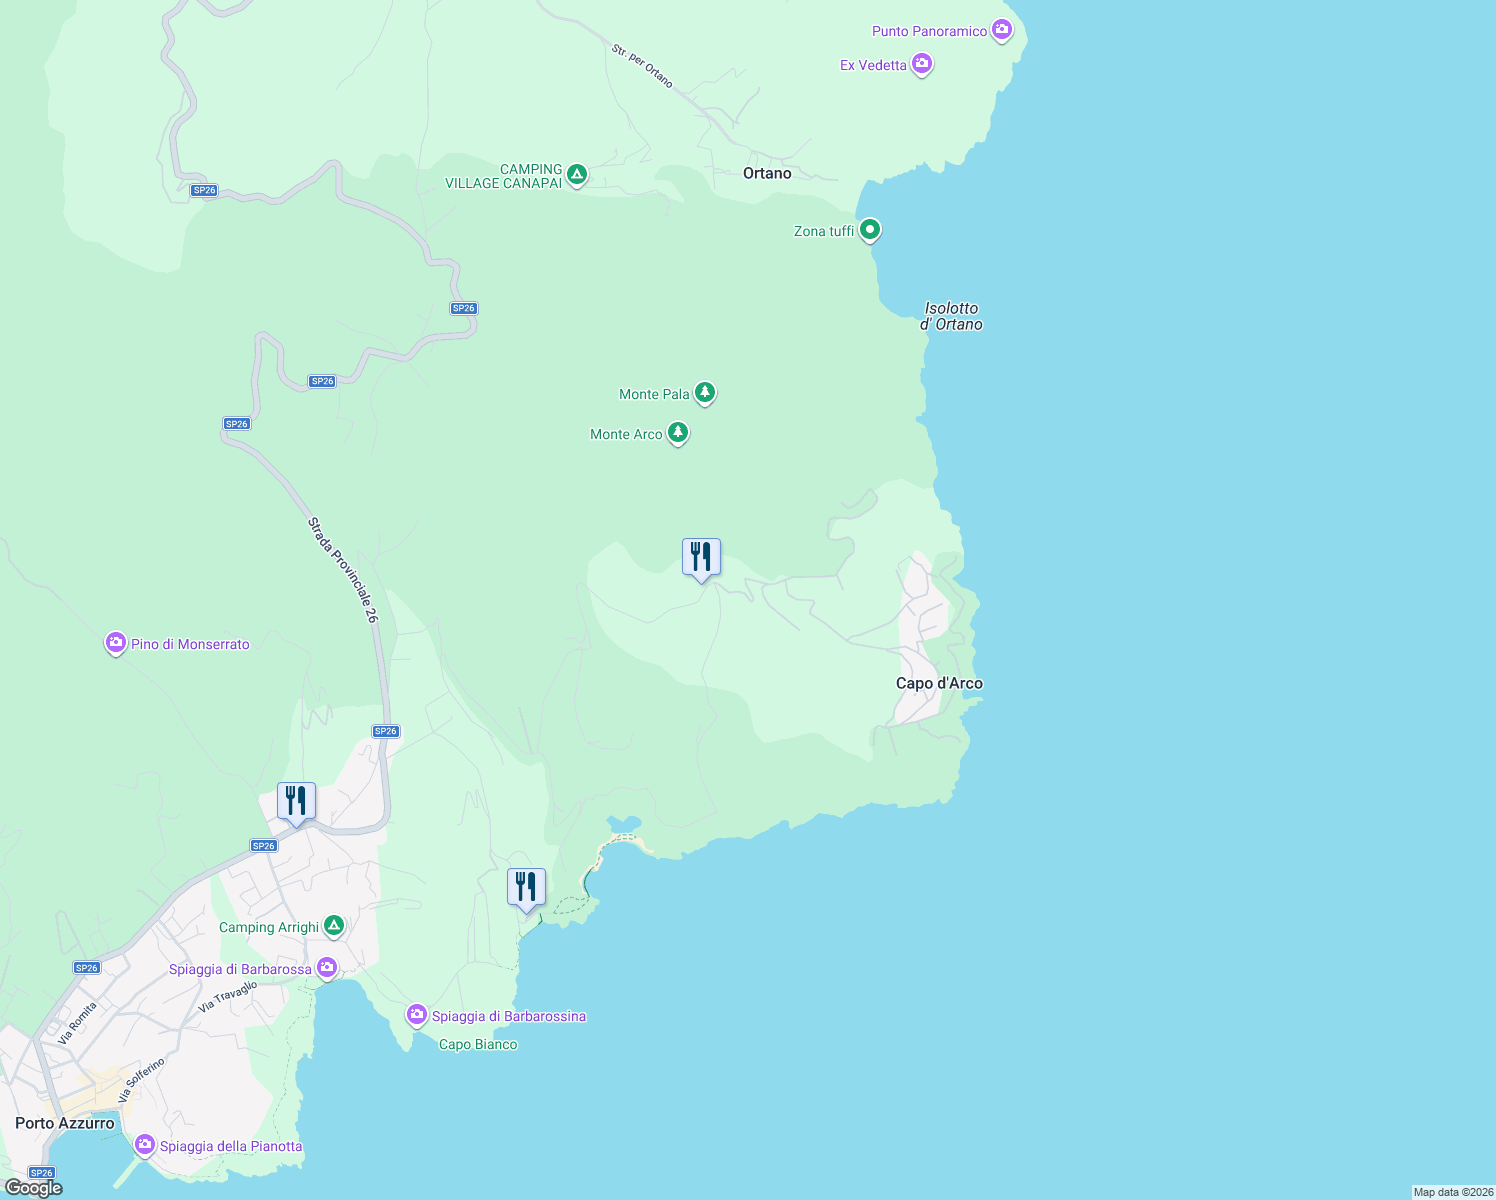The image size is (1496, 1200).
Task: Click the Capo d'Arco label
Action: pyautogui.click(x=938, y=682)
